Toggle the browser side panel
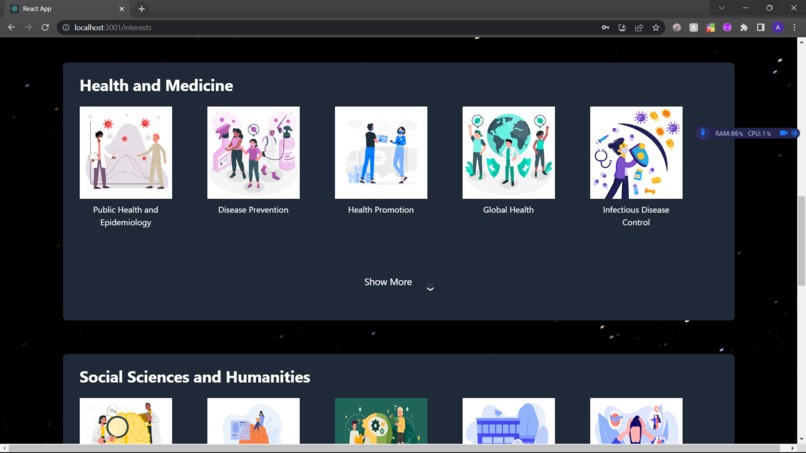This screenshot has width=806, height=453. 761,27
